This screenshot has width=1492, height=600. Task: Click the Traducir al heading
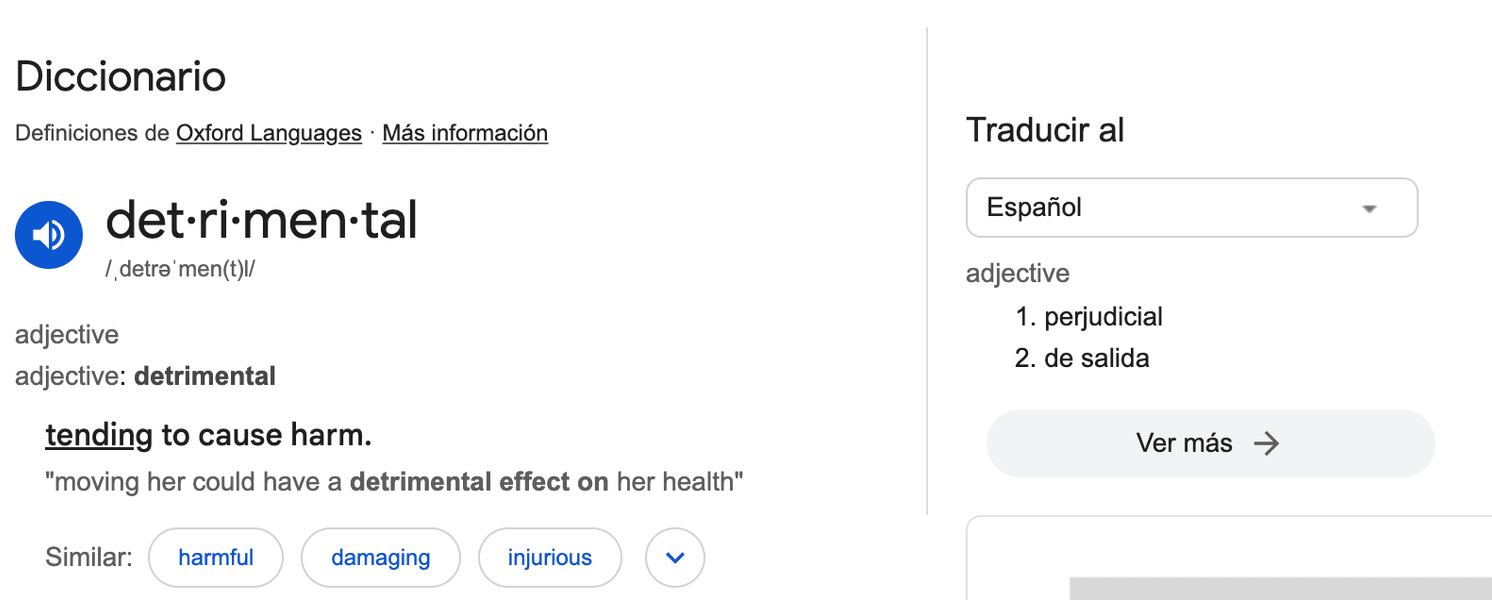pos(1045,130)
